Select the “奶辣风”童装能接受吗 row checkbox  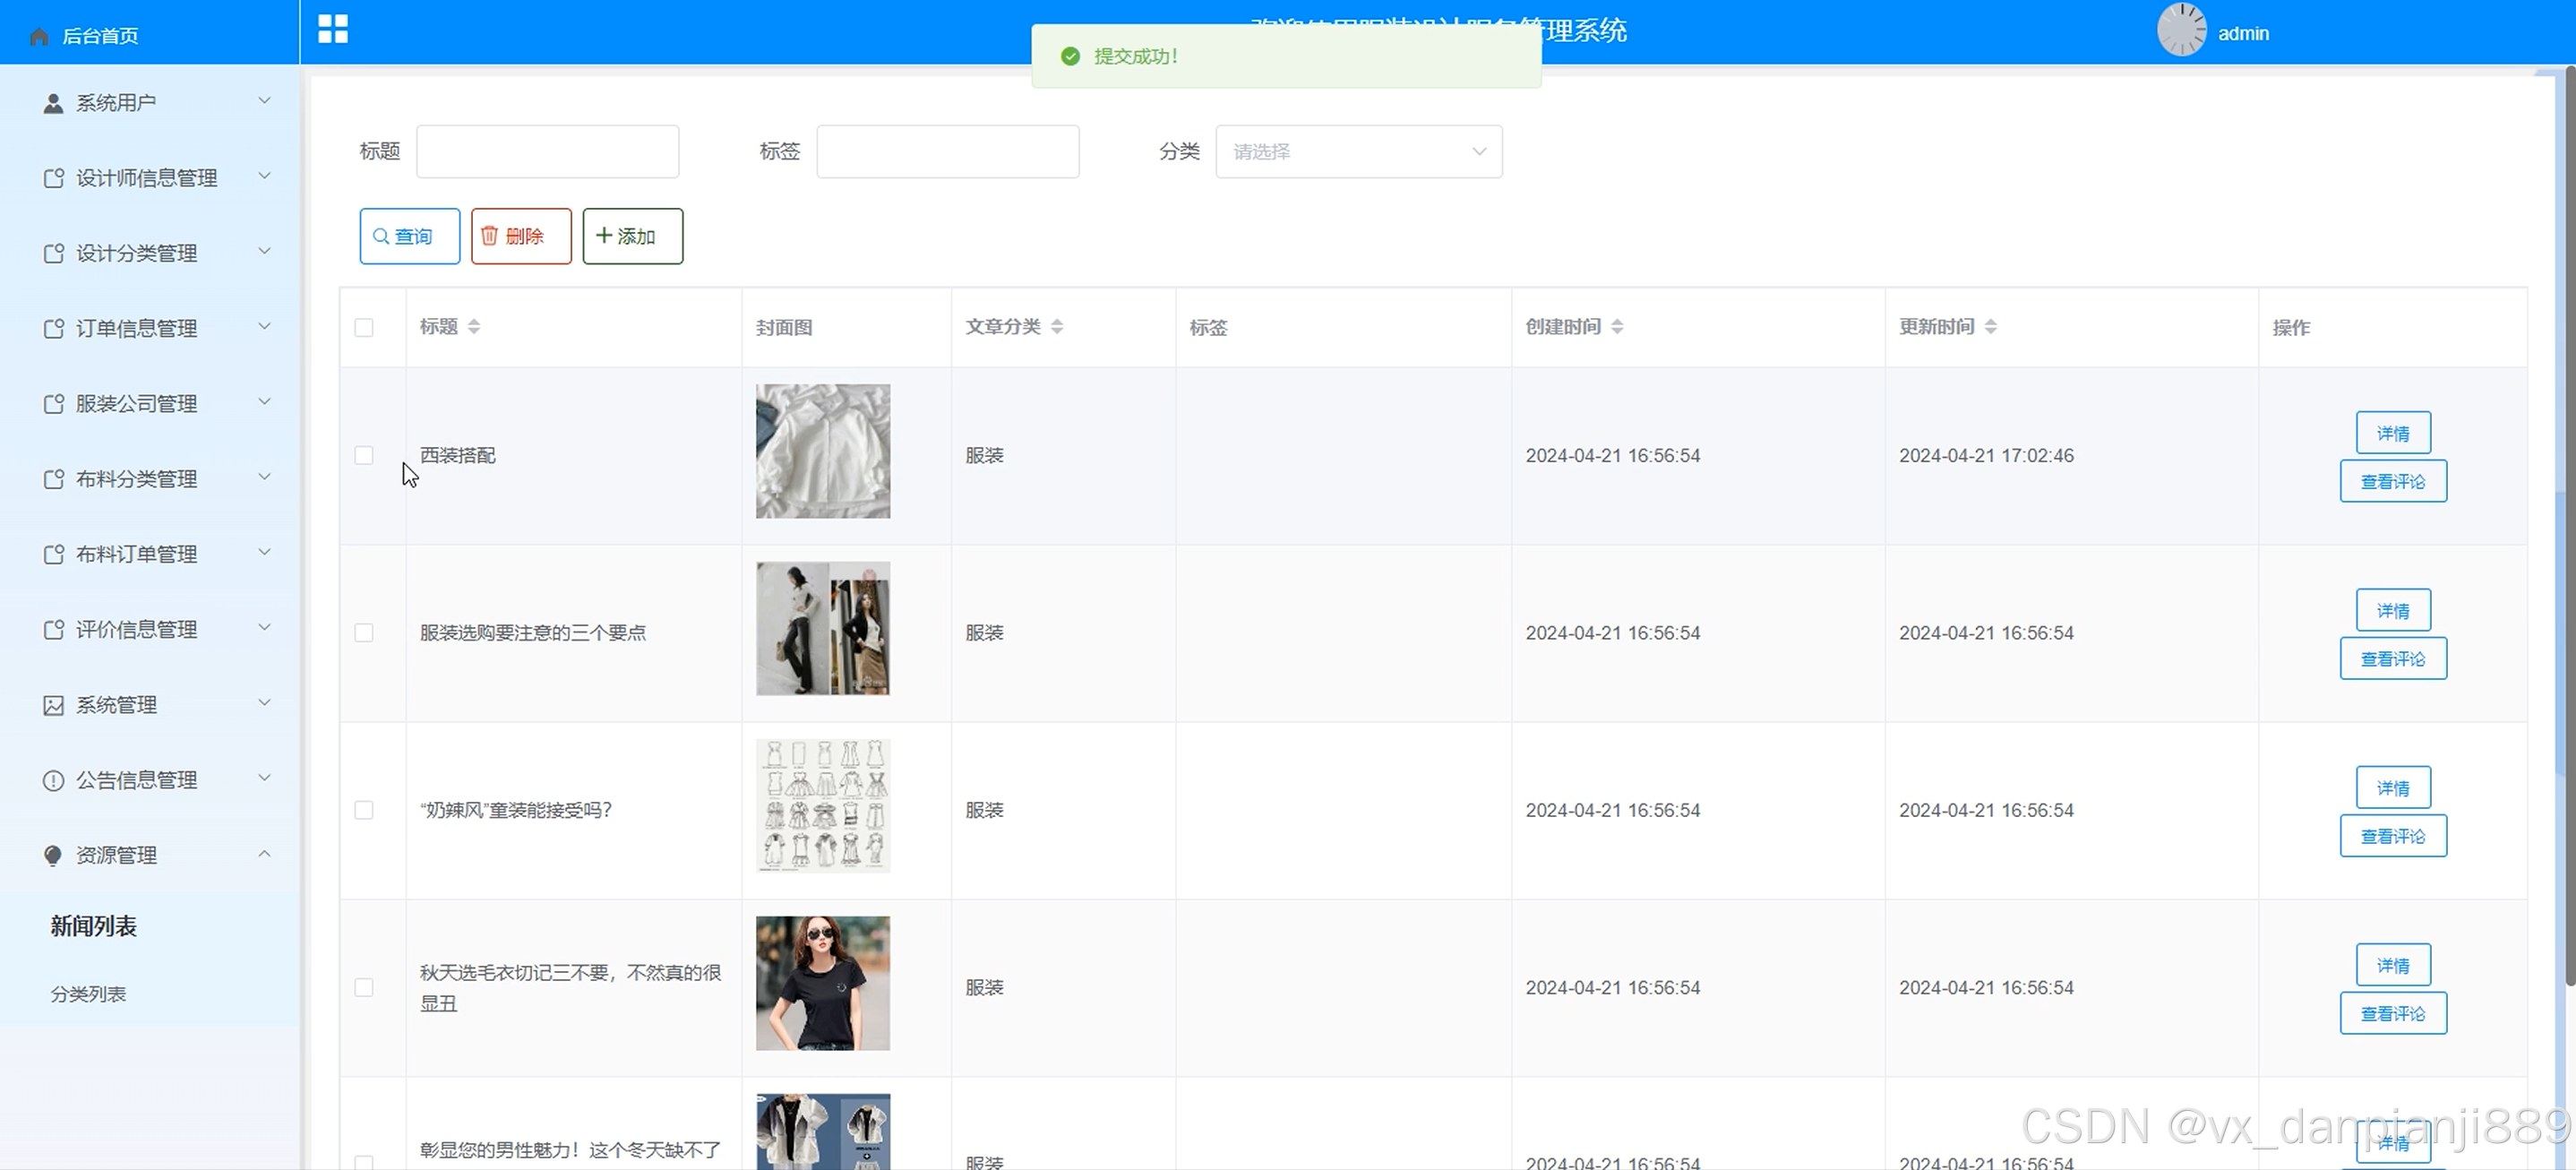point(364,810)
